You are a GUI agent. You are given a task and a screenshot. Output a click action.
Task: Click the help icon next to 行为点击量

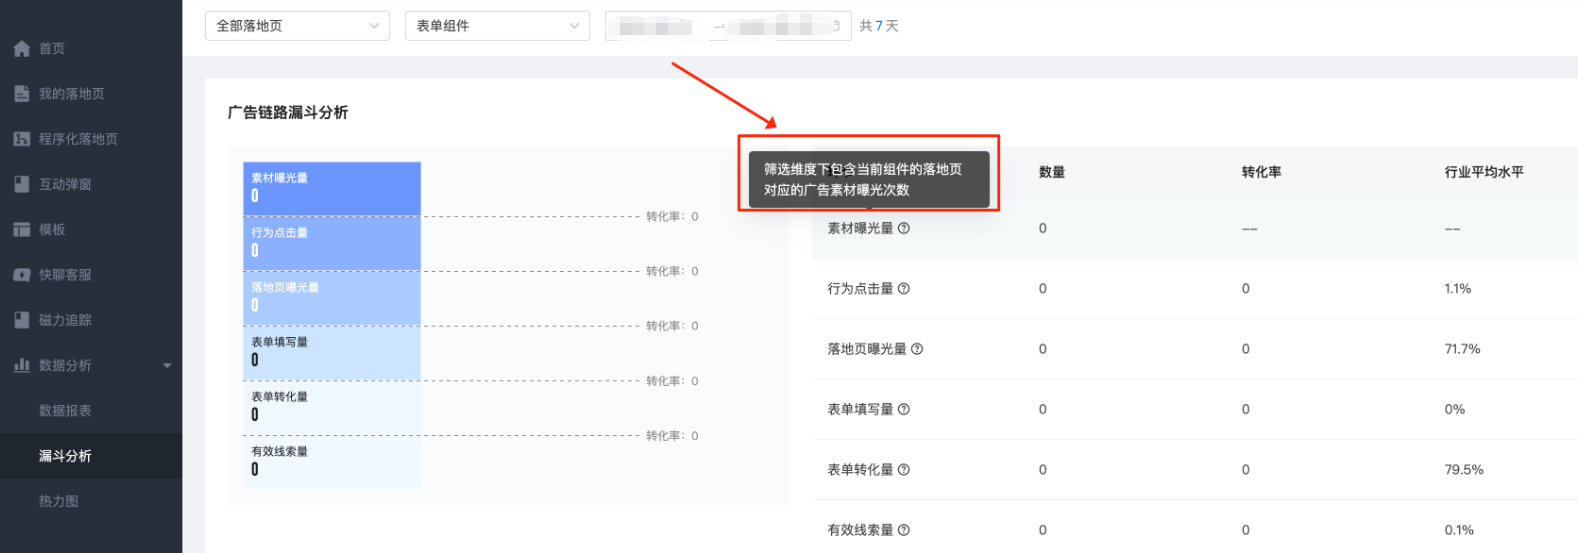click(904, 288)
